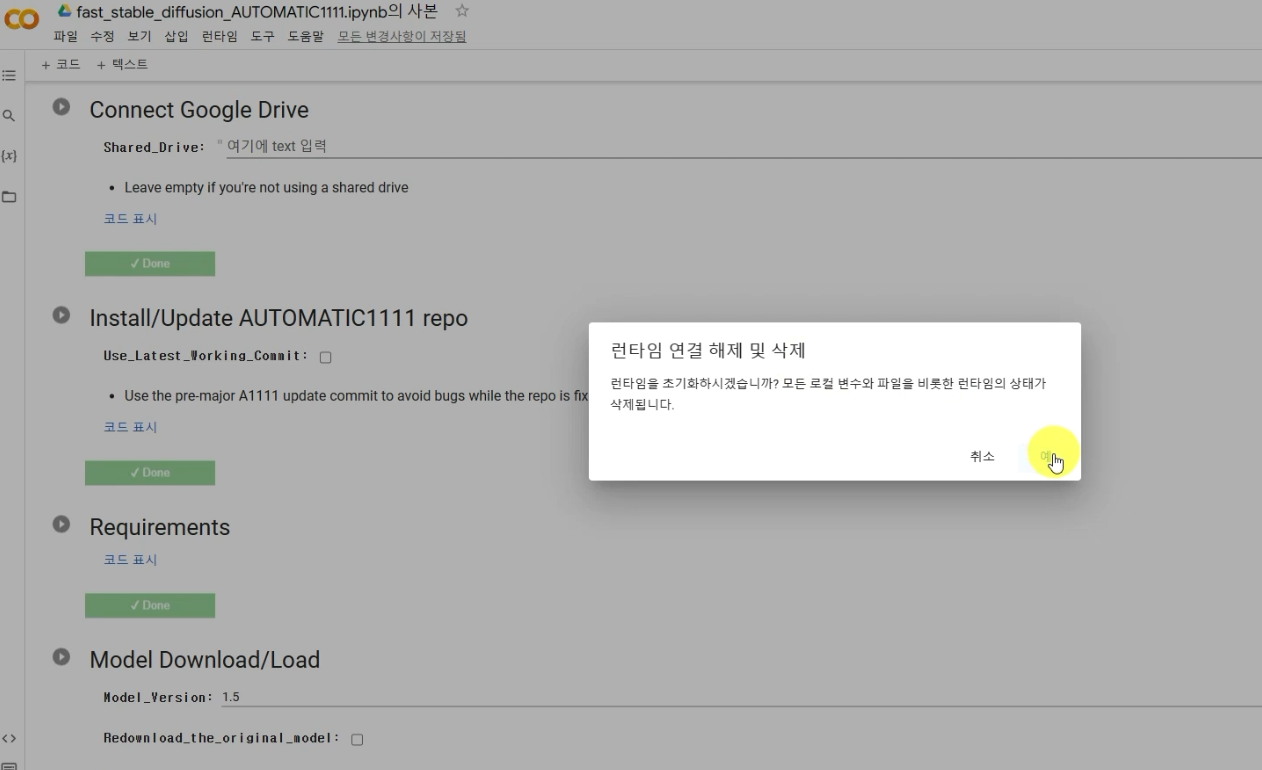This screenshot has height=770, width=1262.
Task: Run the Connect Google Drive cell
Action: (x=62, y=106)
